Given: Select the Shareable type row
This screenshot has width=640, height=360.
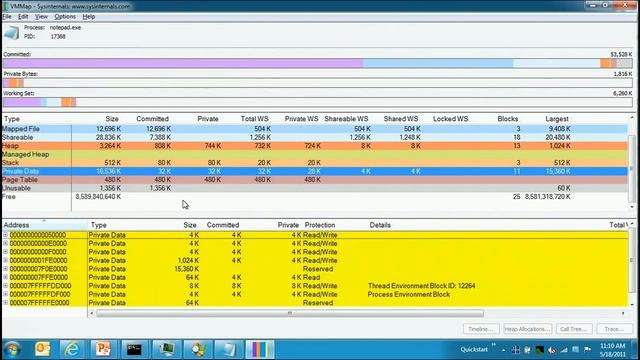Looking at the screenshot, I should (x=315, y=138).
